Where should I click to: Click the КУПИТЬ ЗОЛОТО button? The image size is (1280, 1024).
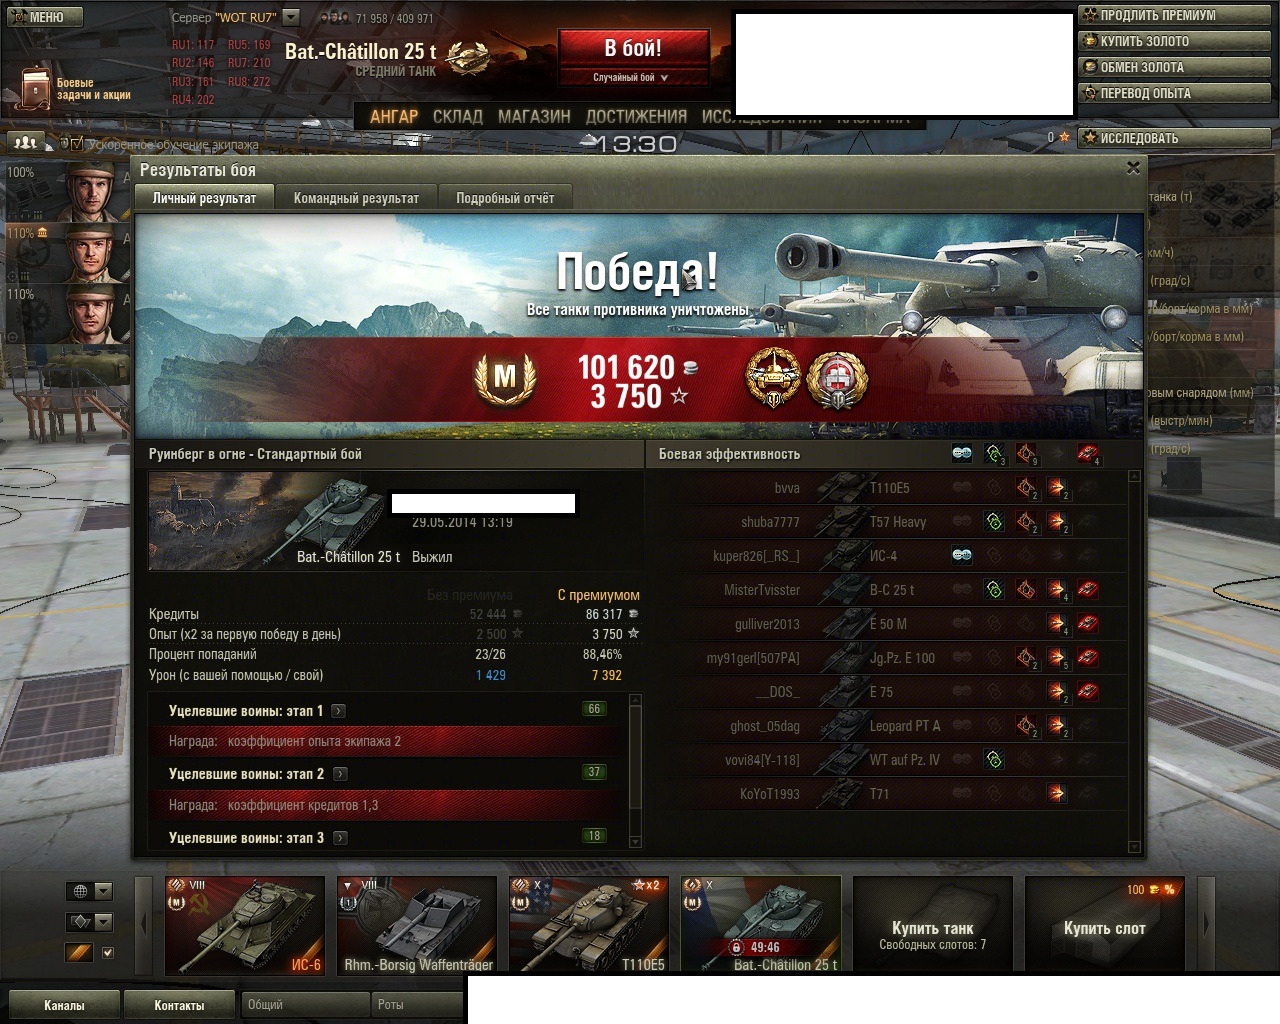pos(1174,41)
